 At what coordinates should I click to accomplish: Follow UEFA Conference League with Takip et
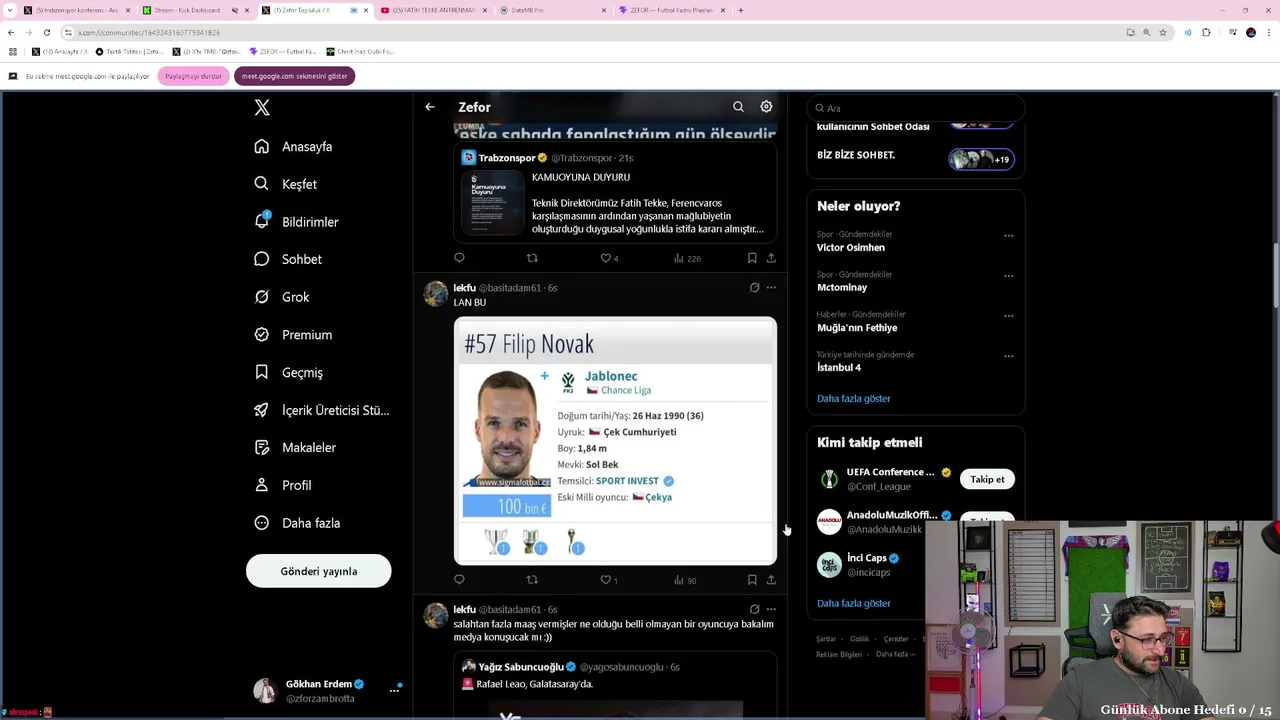point(987,479)
